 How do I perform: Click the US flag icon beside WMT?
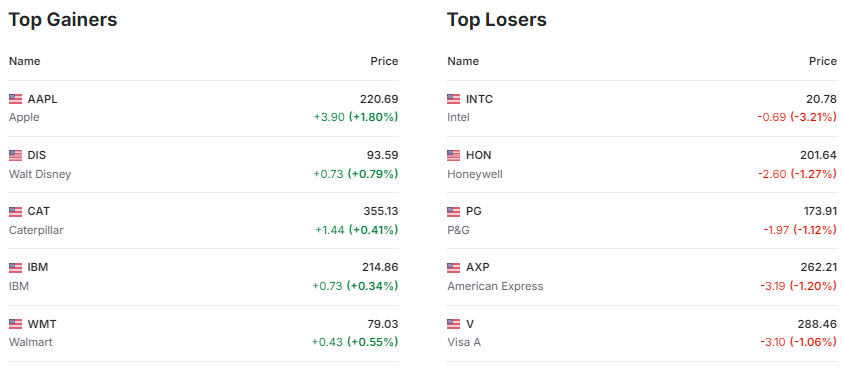pos(16,324)
